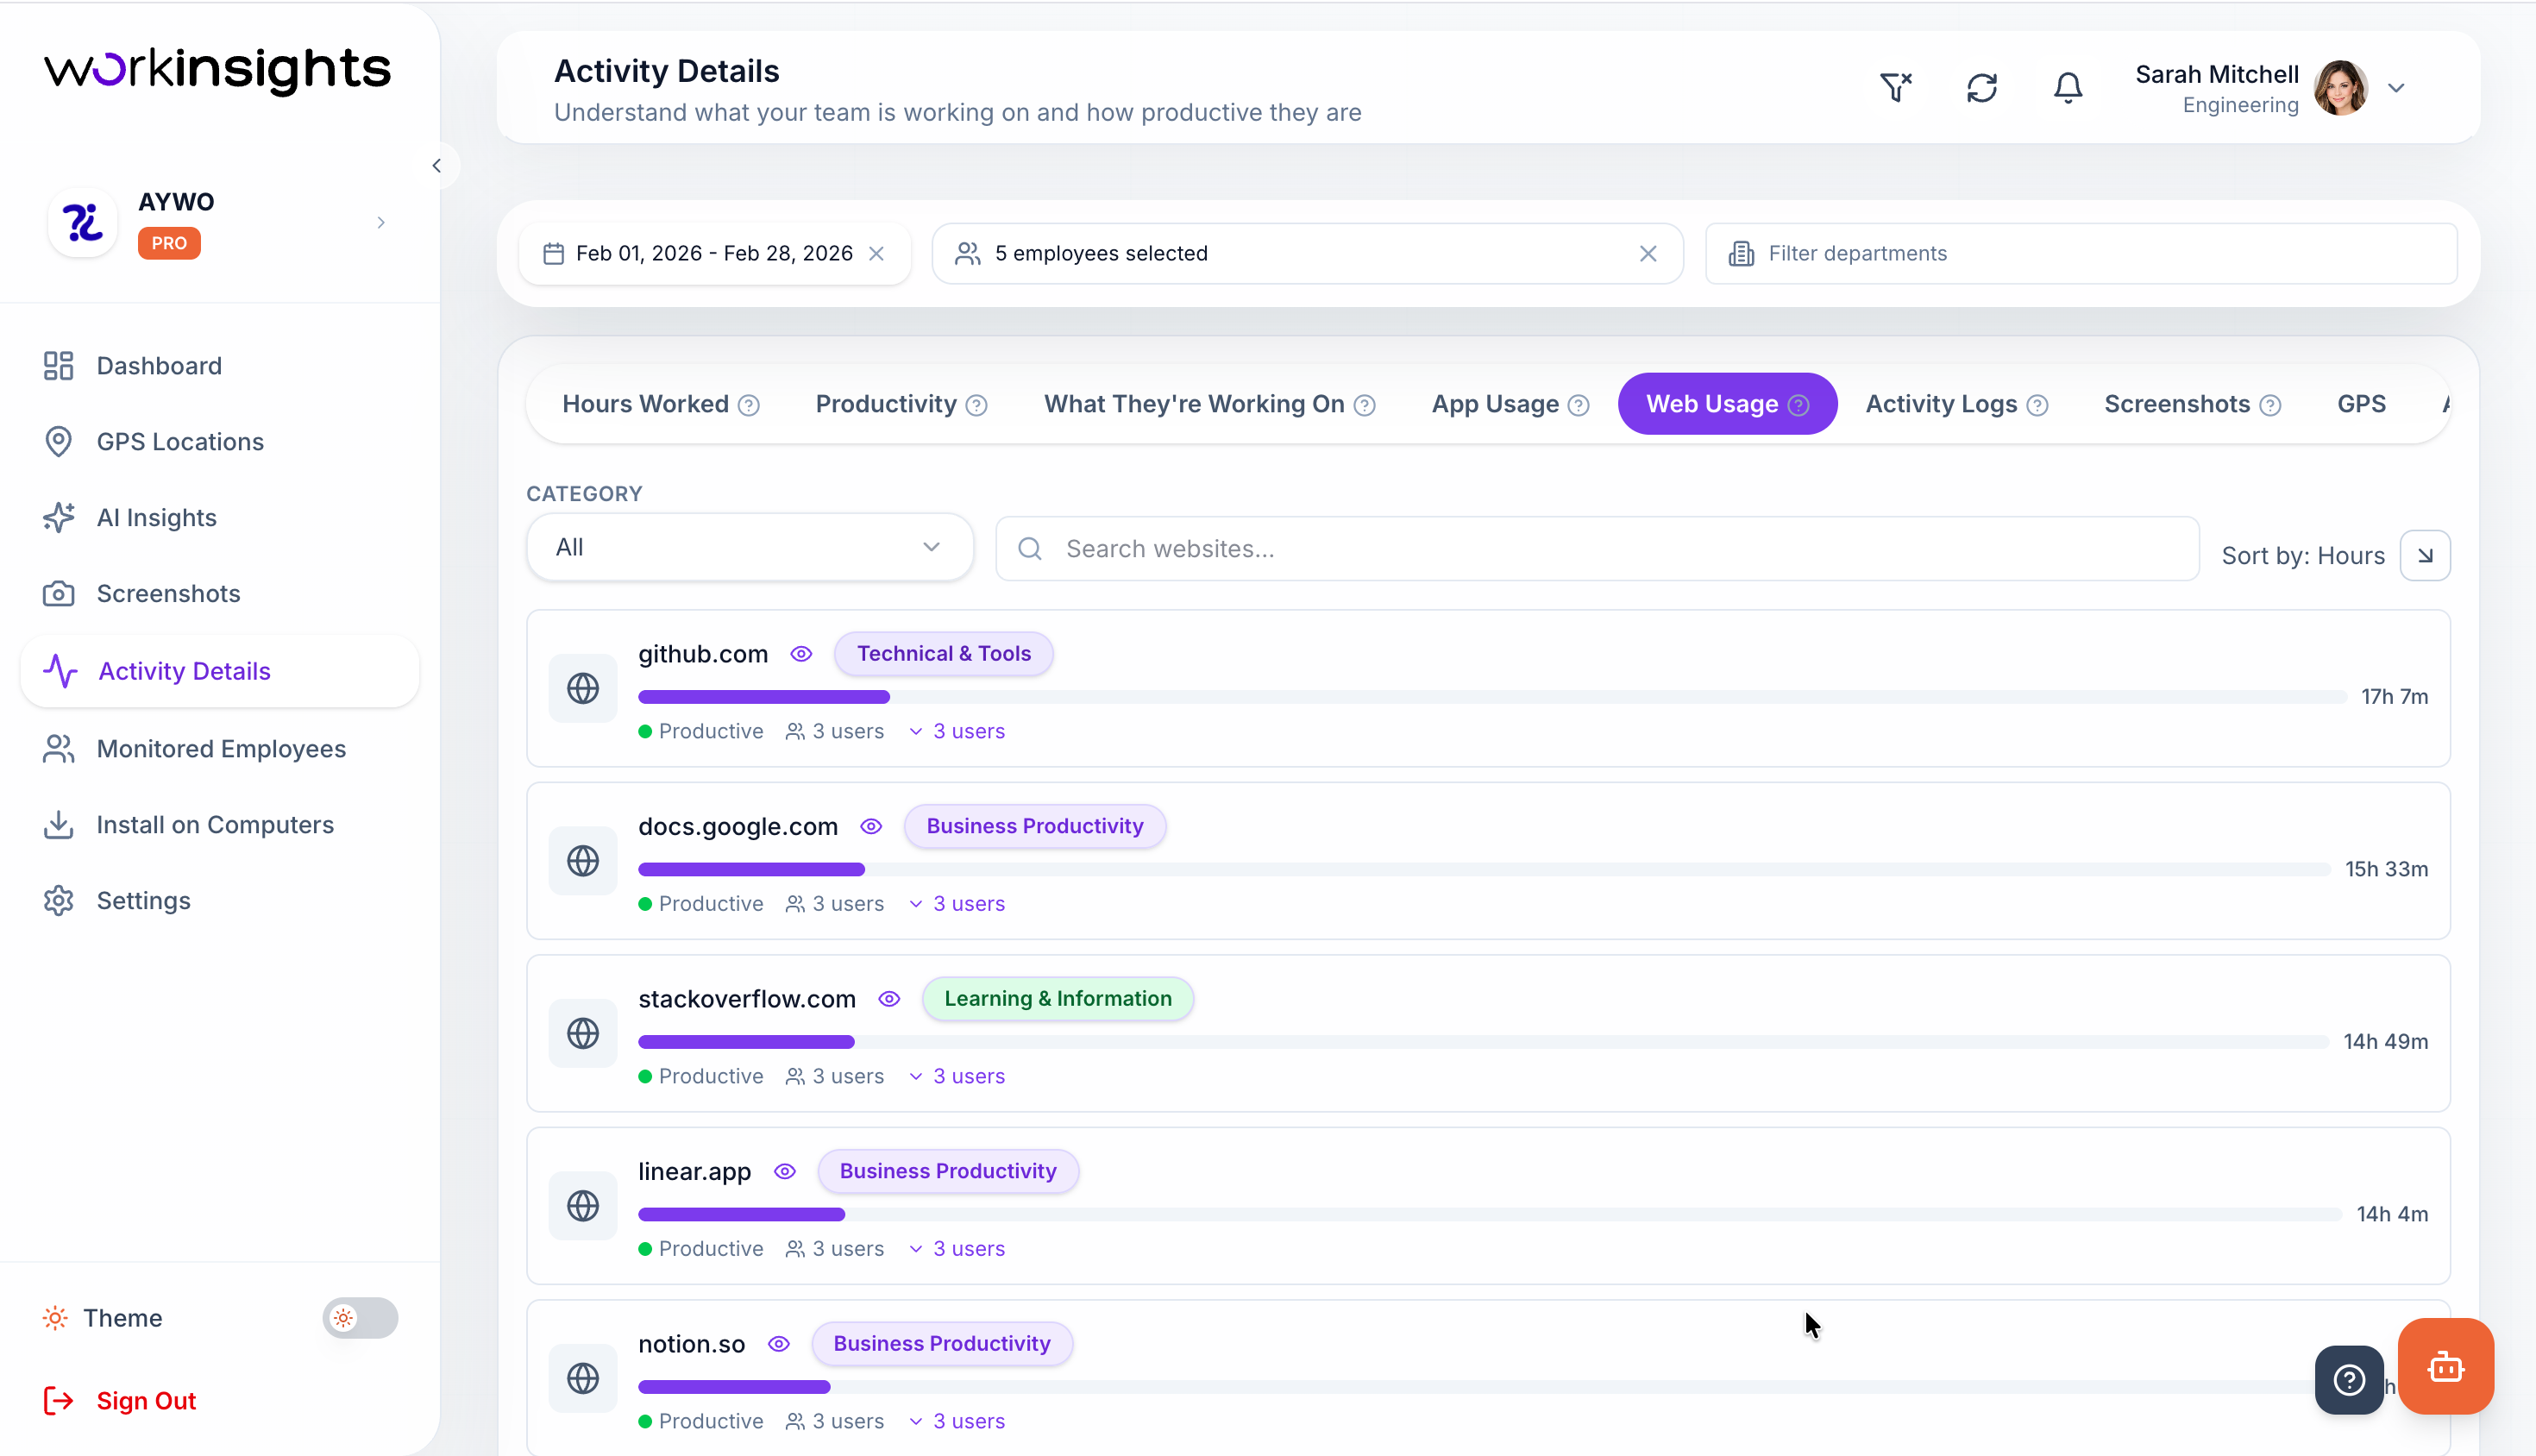Click in the Search websites field

pos(1597,549)
